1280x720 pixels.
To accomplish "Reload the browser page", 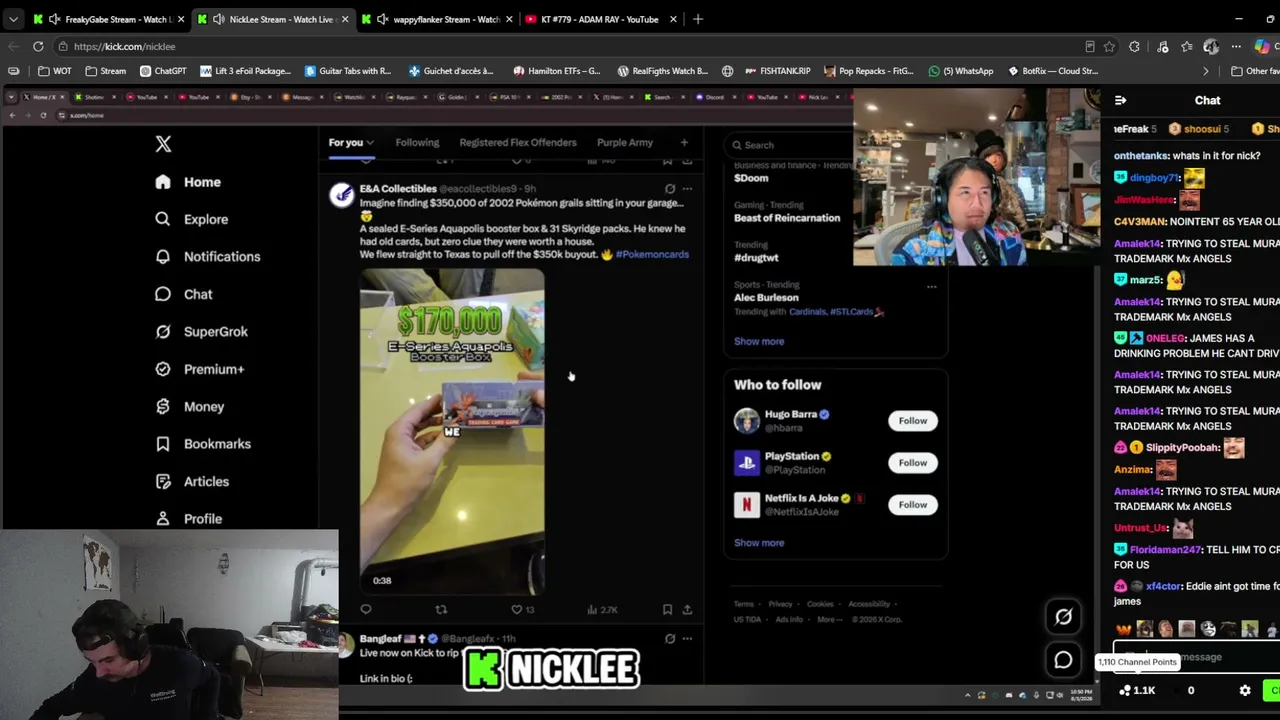I will coord(38,46).
